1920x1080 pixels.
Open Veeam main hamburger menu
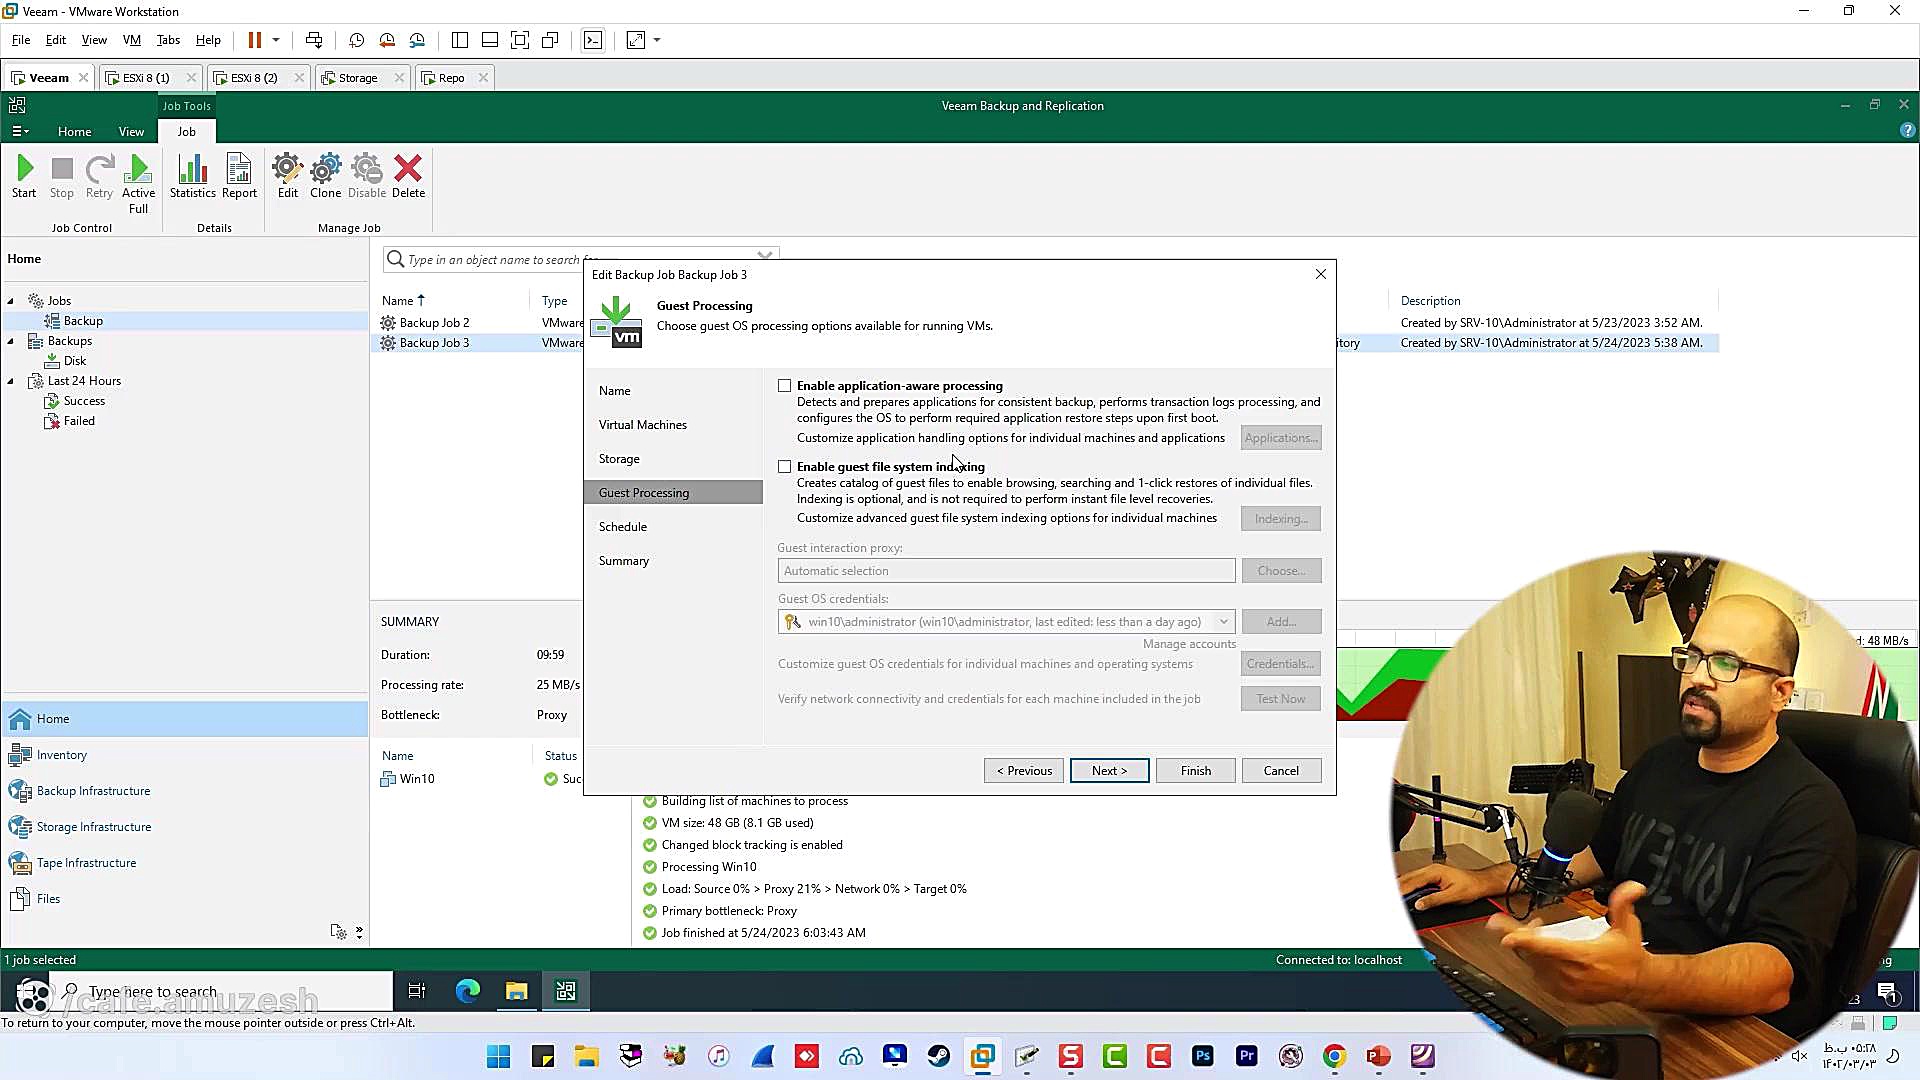pyautogui.click(x=20, y=131)
